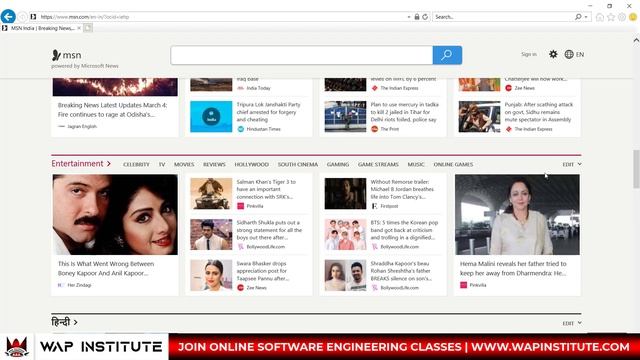Open the Hema Malini airport photo

(x=517, y=215)
